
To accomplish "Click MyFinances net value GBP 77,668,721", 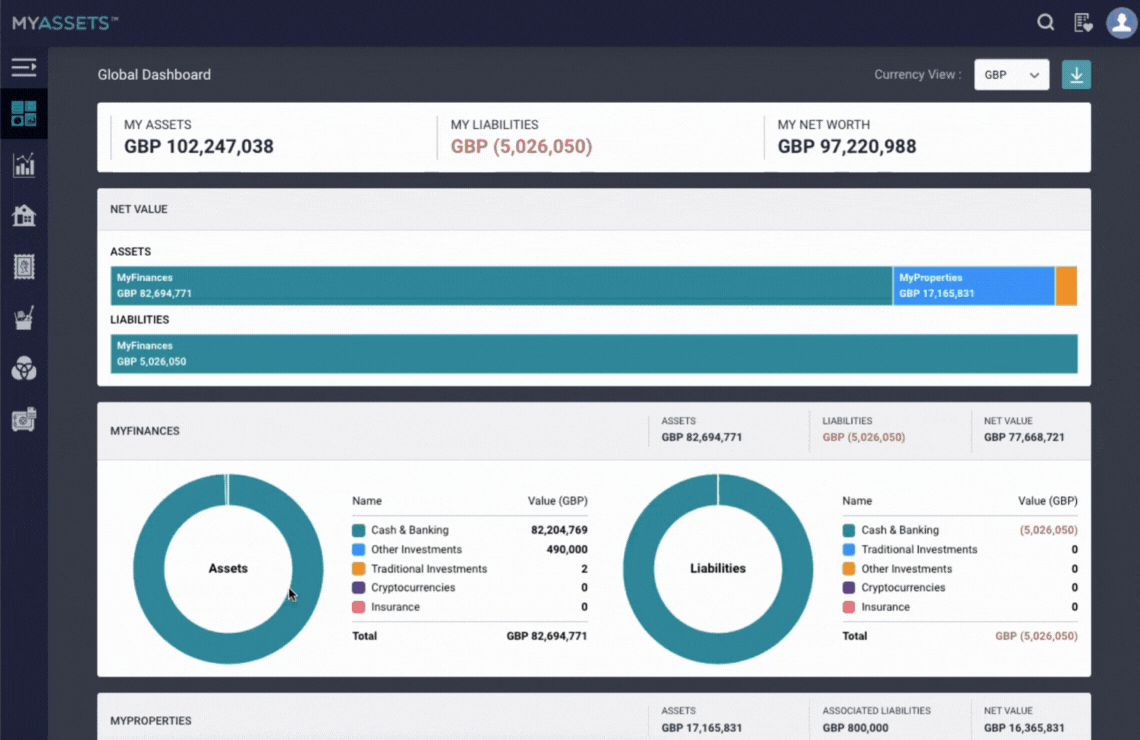I will pyautogui.click(x=1024, y=437).
